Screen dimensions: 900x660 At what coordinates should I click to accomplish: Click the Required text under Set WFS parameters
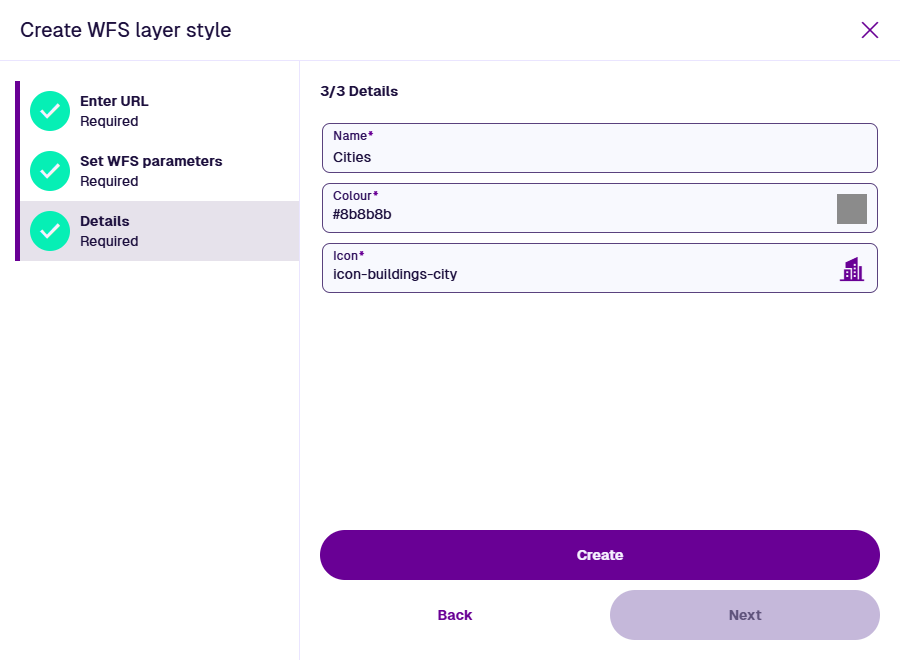click(x=109, y=181)
